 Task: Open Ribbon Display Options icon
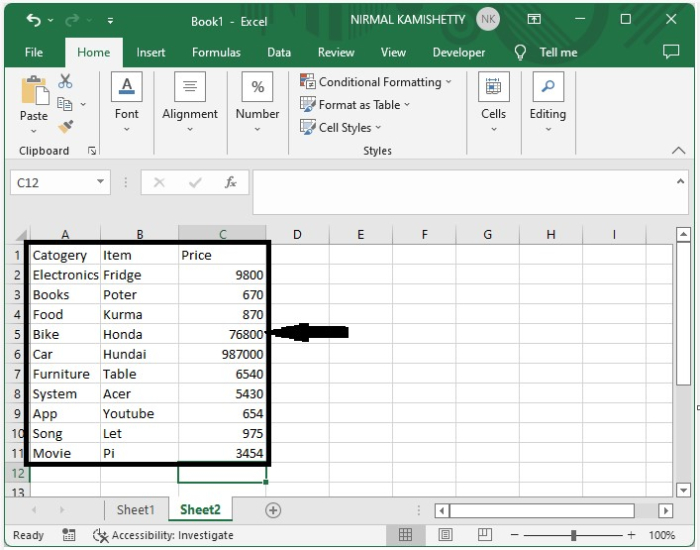[x=534, y=19]
